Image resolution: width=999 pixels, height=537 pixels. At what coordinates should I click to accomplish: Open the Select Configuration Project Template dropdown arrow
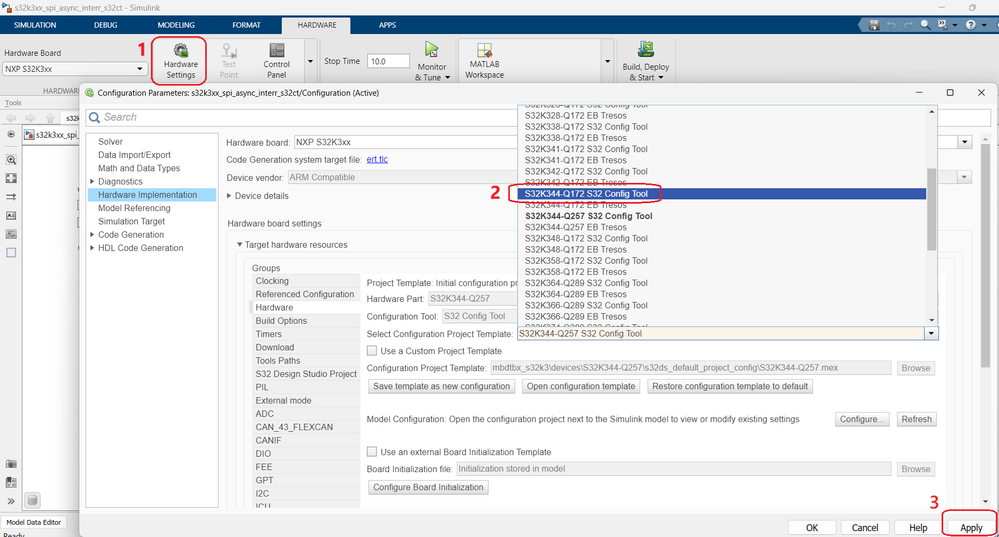pyautogui.click(x=931, y=333)
